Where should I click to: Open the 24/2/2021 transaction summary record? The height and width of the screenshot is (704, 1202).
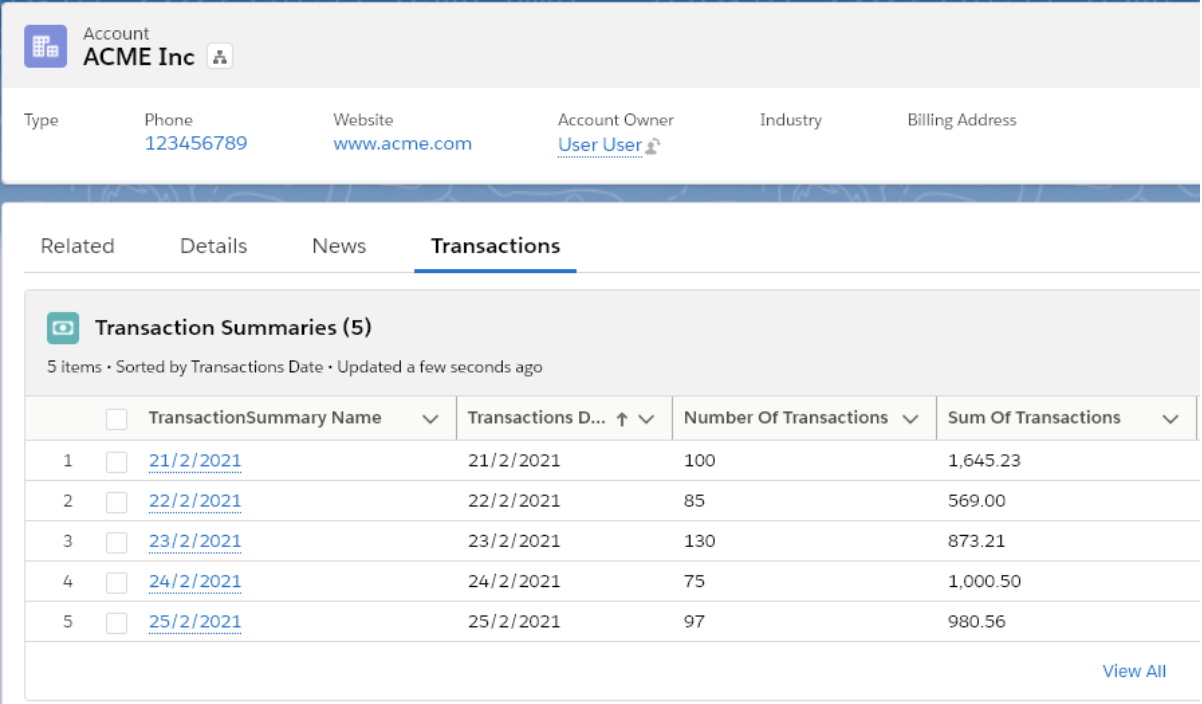pyautogui.click(x=195, y=581)
